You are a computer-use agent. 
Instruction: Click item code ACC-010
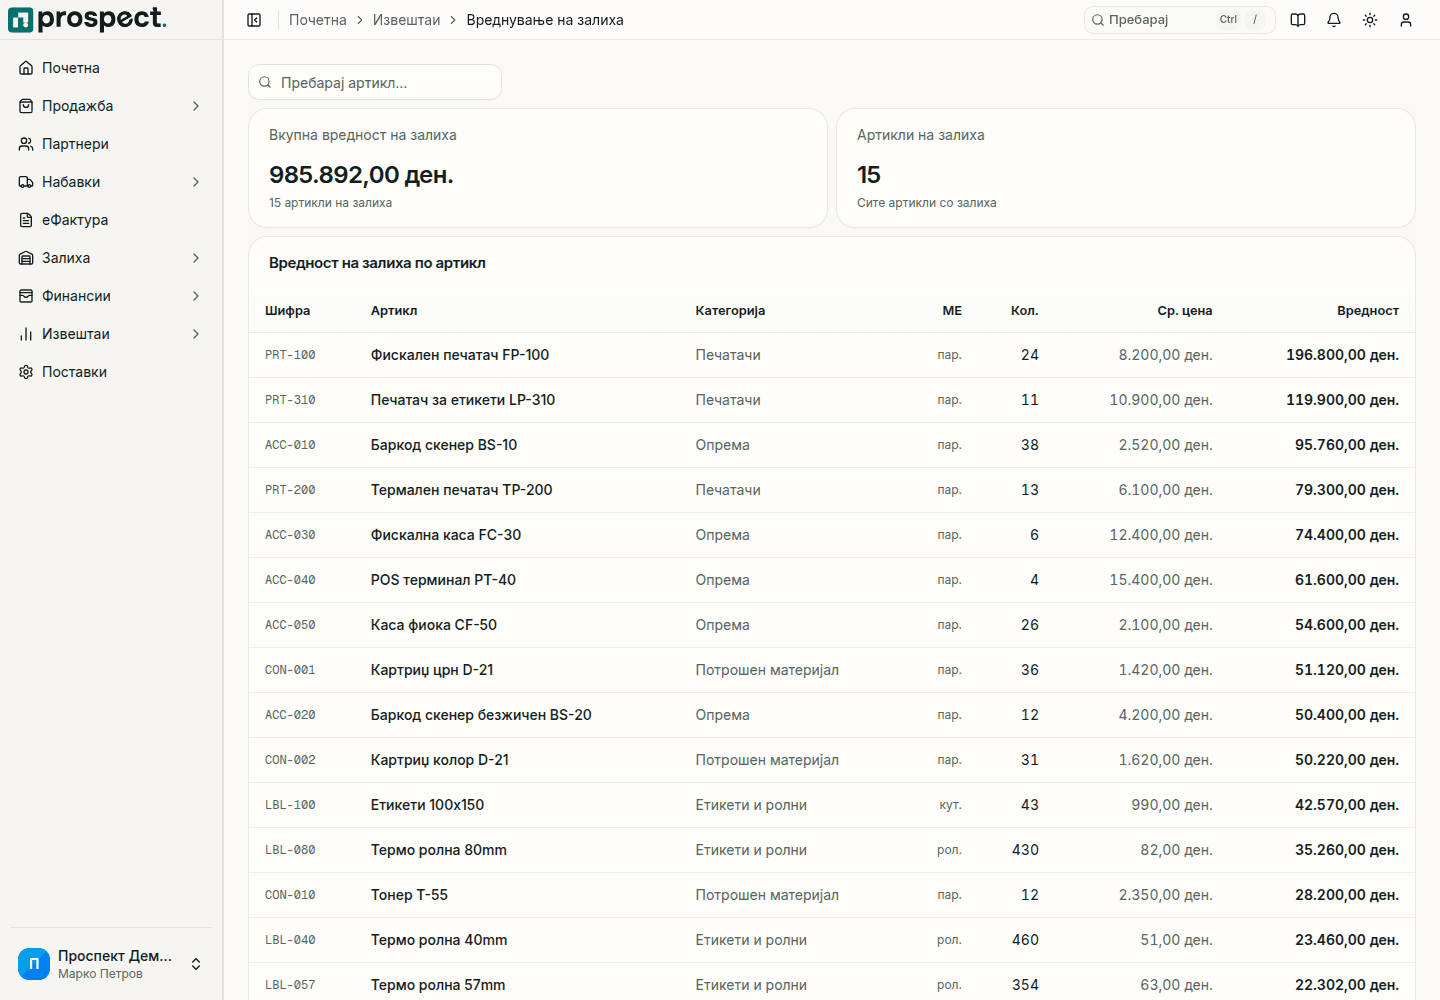pyautogui.click(x=290, y=445)
